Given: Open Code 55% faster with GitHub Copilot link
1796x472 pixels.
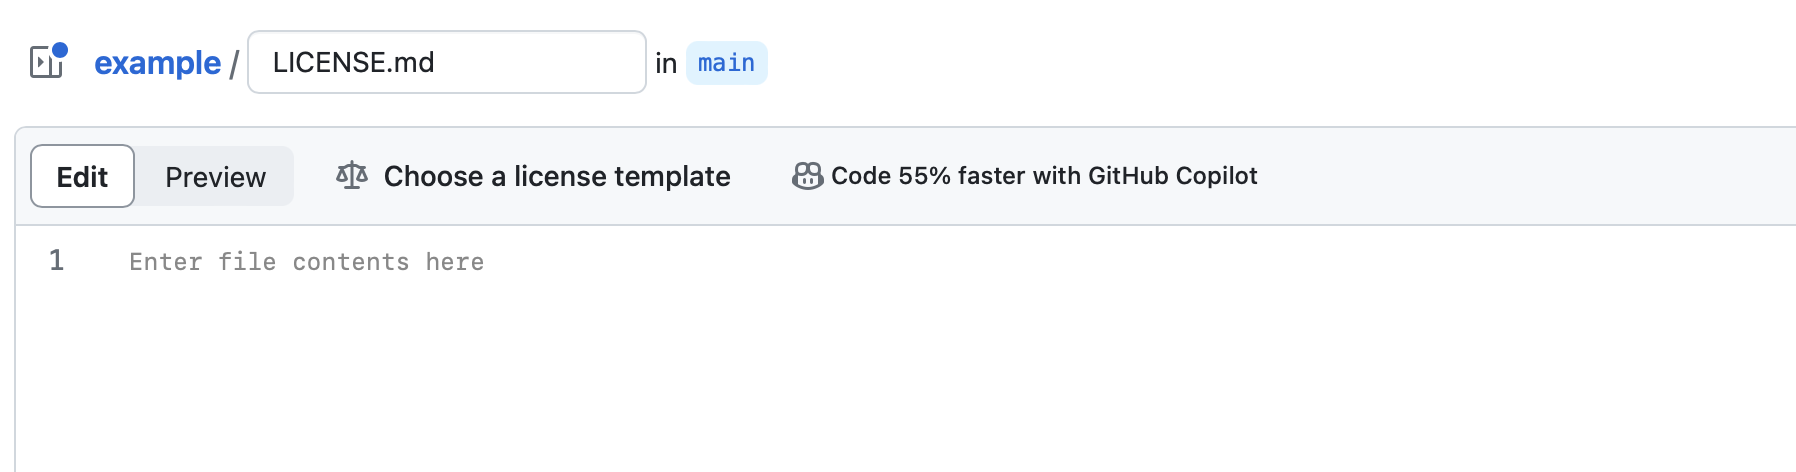Looking at the screenshot, I should (x=1044, y=176).
